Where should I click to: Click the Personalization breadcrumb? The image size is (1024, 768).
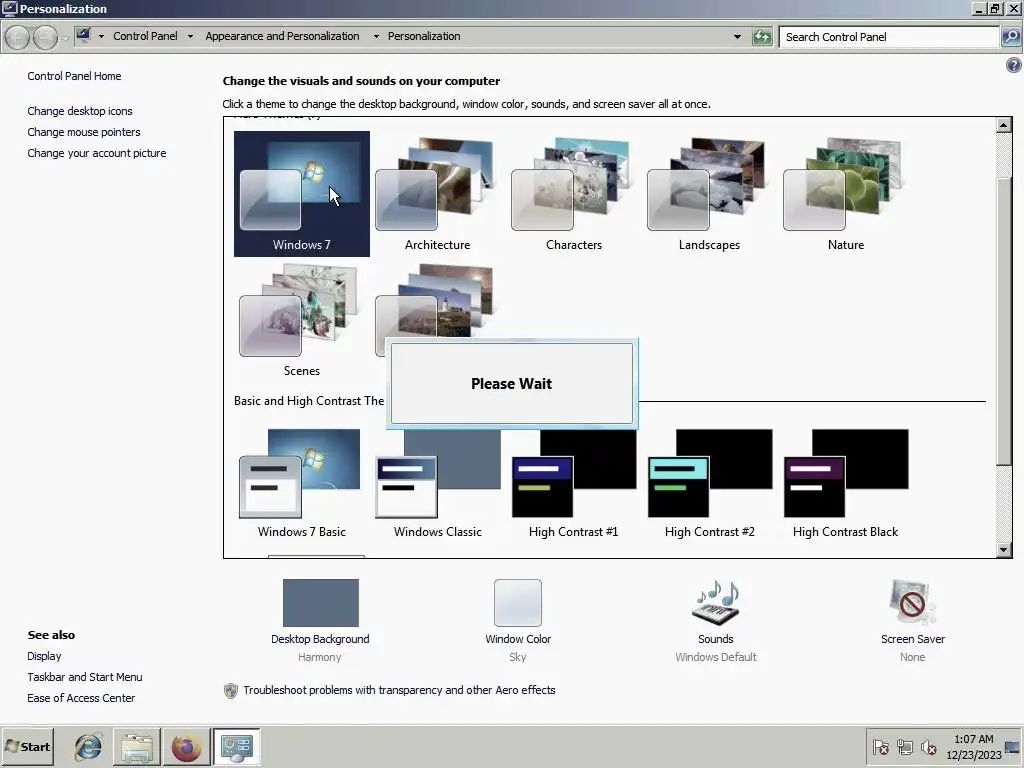click(424, 37)
